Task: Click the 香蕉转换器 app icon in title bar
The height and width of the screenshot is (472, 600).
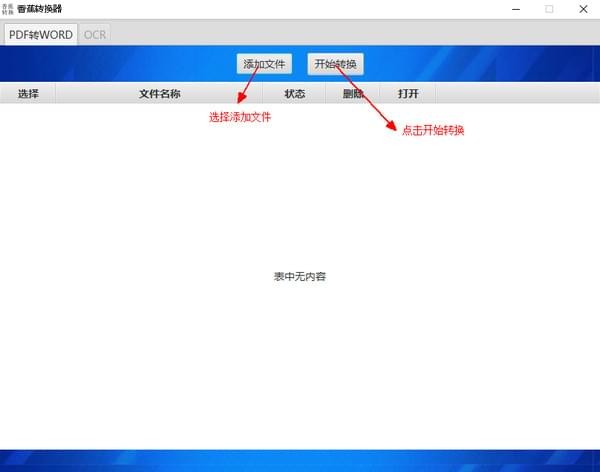Action: (8, 9)
